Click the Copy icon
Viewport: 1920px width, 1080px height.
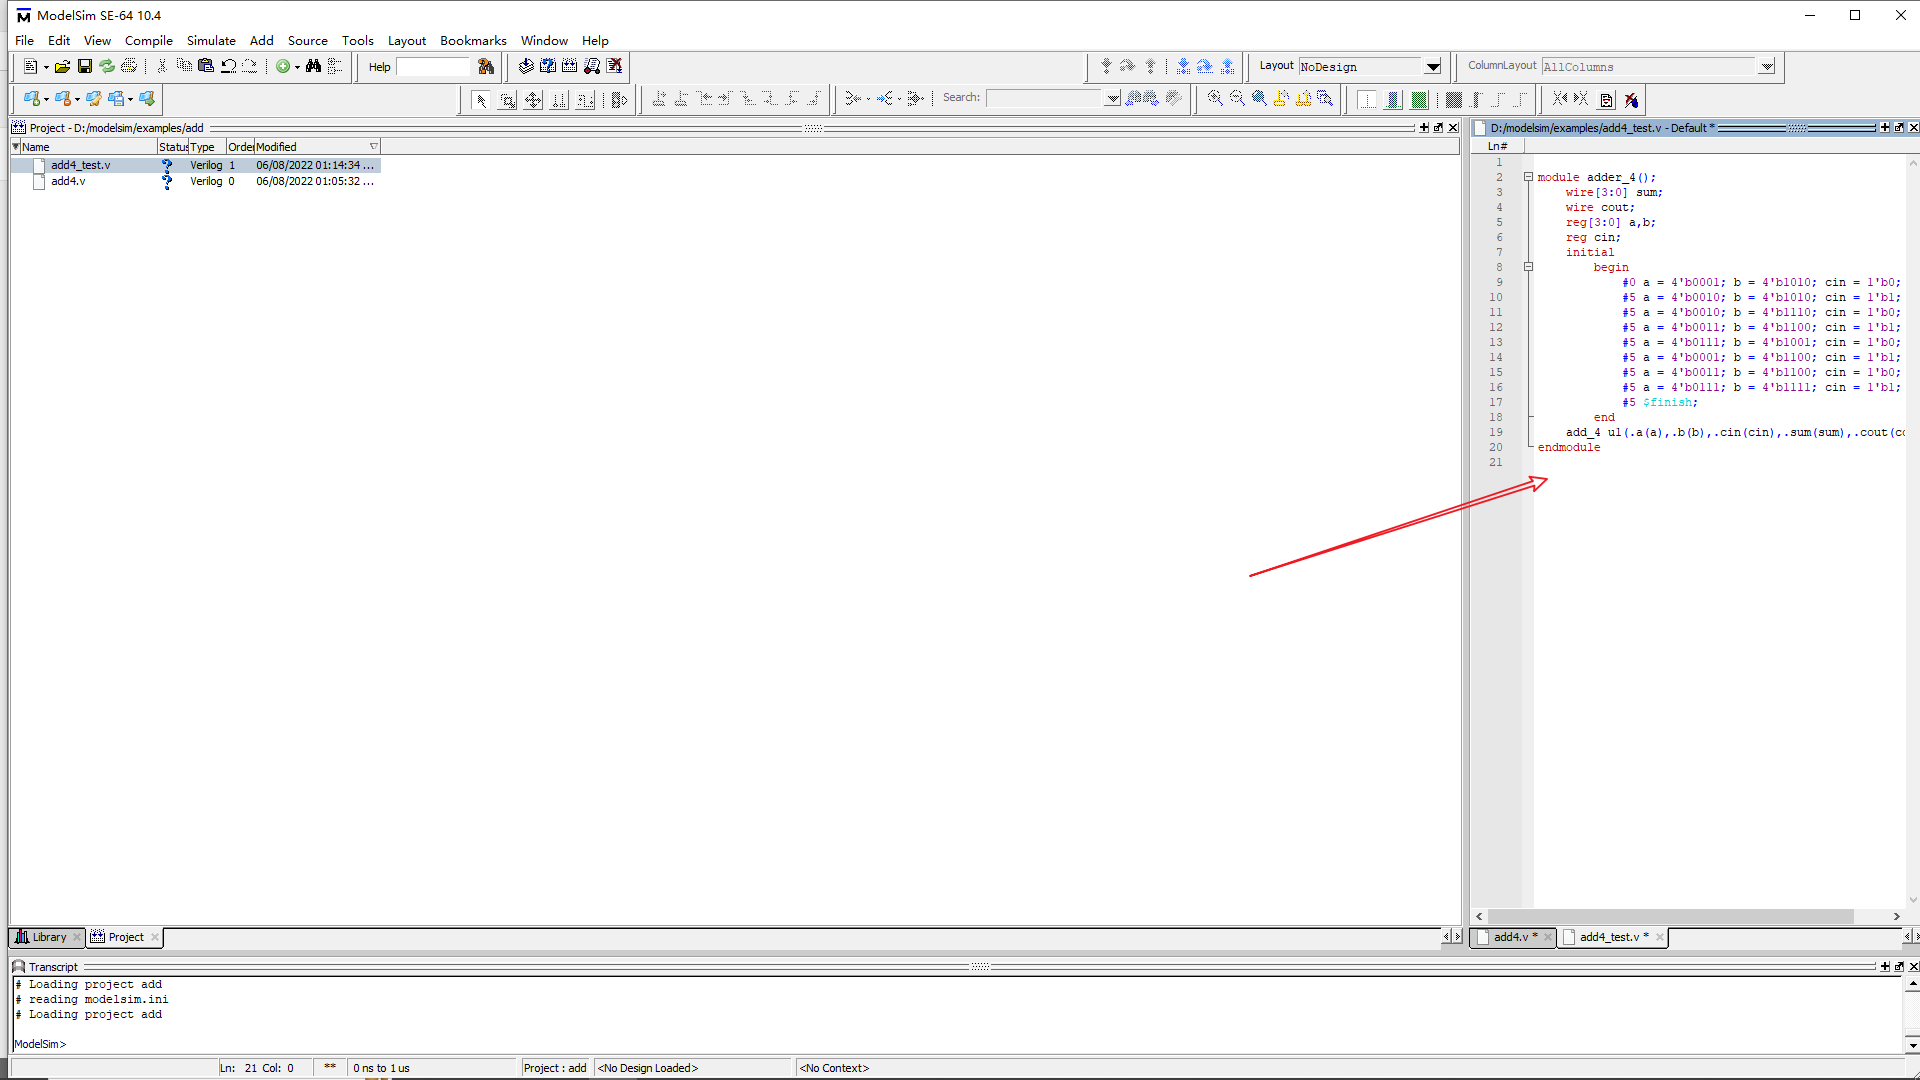point(184,66)
